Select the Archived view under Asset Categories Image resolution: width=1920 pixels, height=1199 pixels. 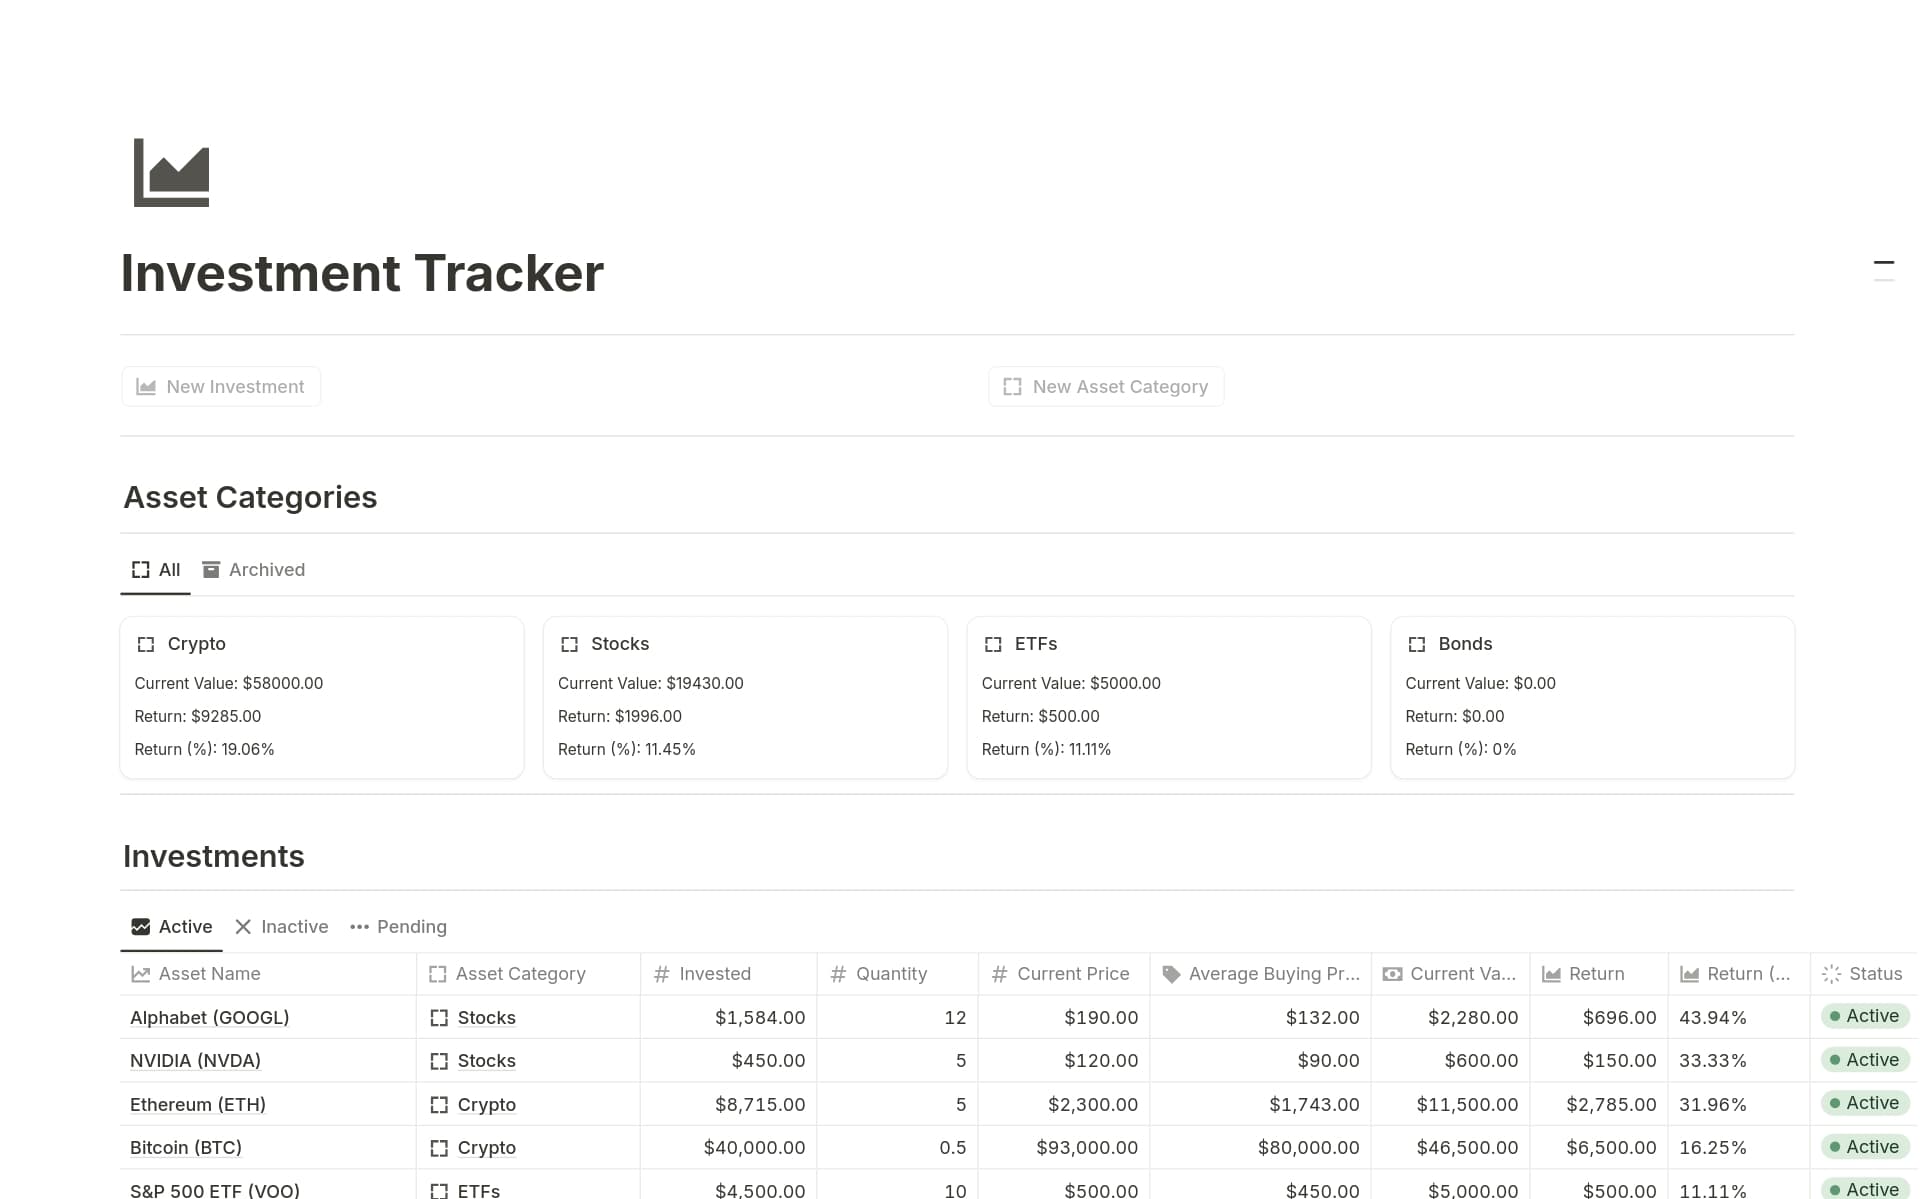[266, 569]
